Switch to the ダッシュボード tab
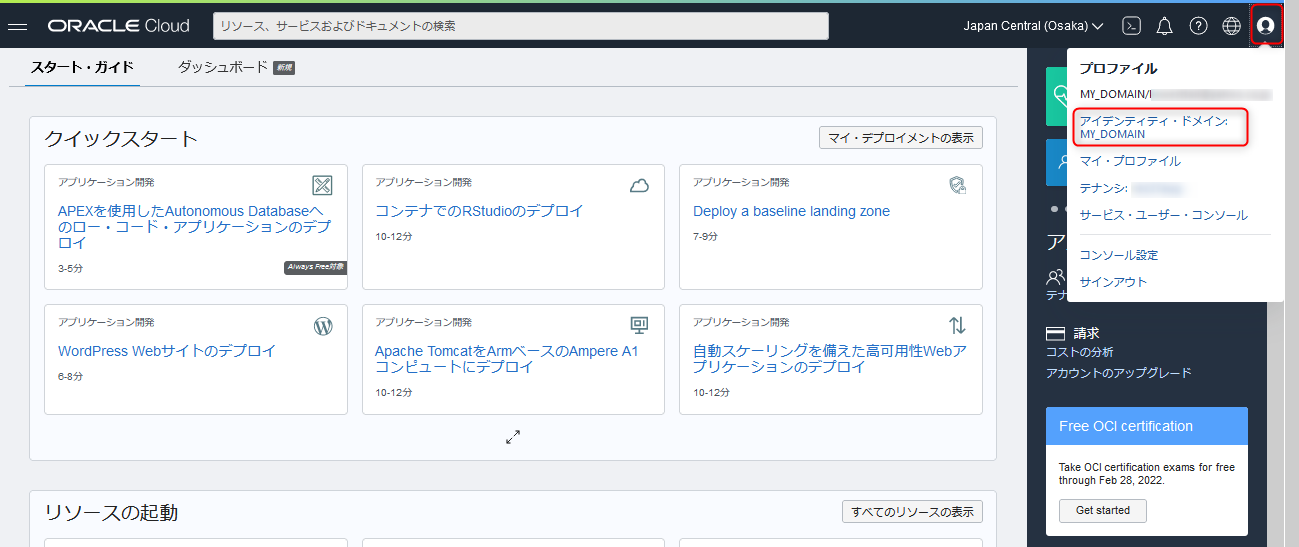1299x547 pixels. (x=223, y=68)
